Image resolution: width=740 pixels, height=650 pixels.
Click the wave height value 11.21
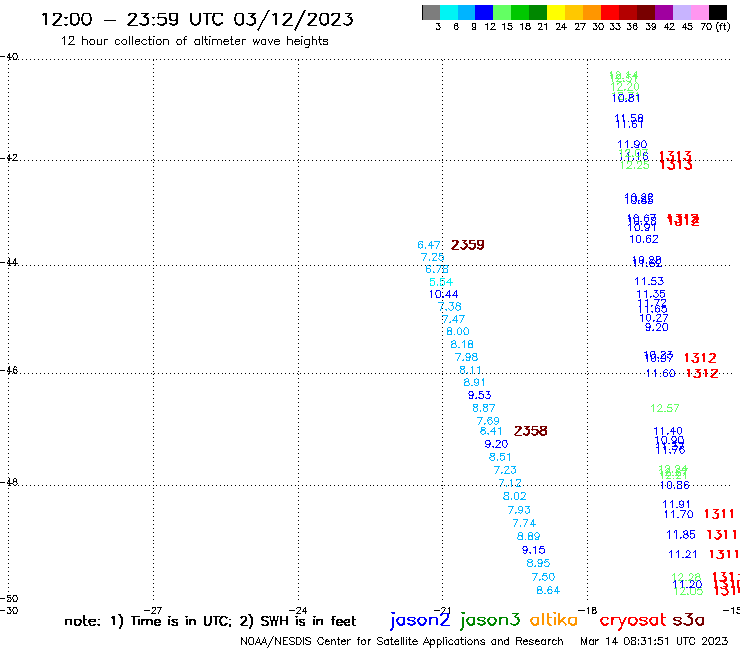coord(683,554)
